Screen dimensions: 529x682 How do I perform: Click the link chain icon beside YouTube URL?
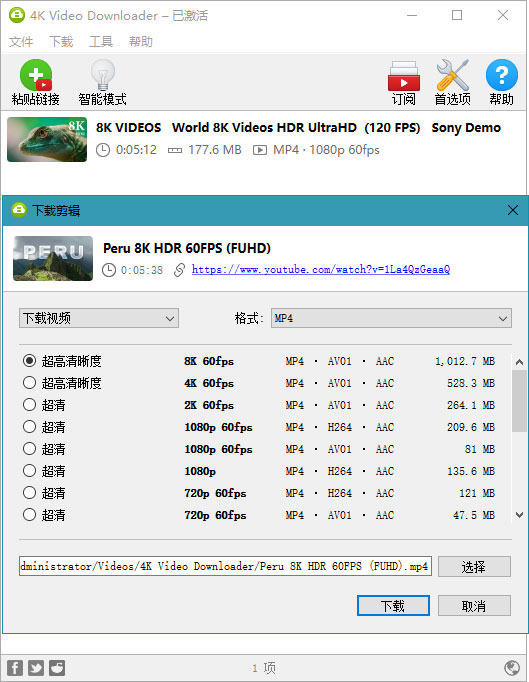[x=179, y=270]
